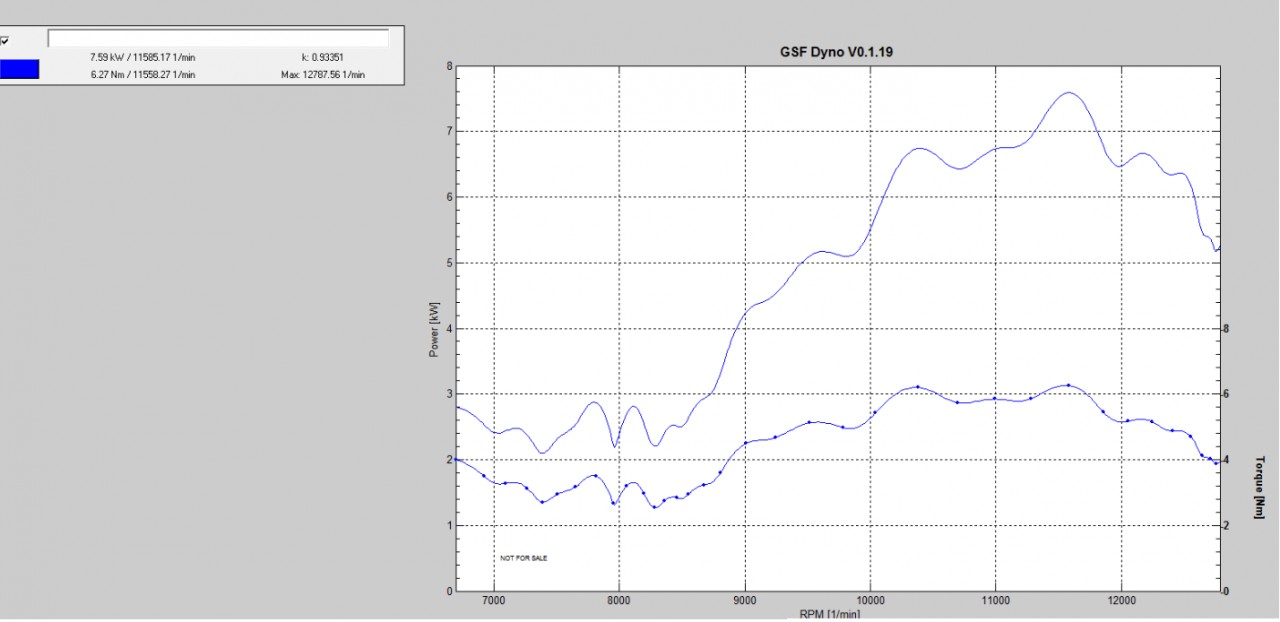
Task: Click the empty run name text field
Action: [x=218, y=38]
